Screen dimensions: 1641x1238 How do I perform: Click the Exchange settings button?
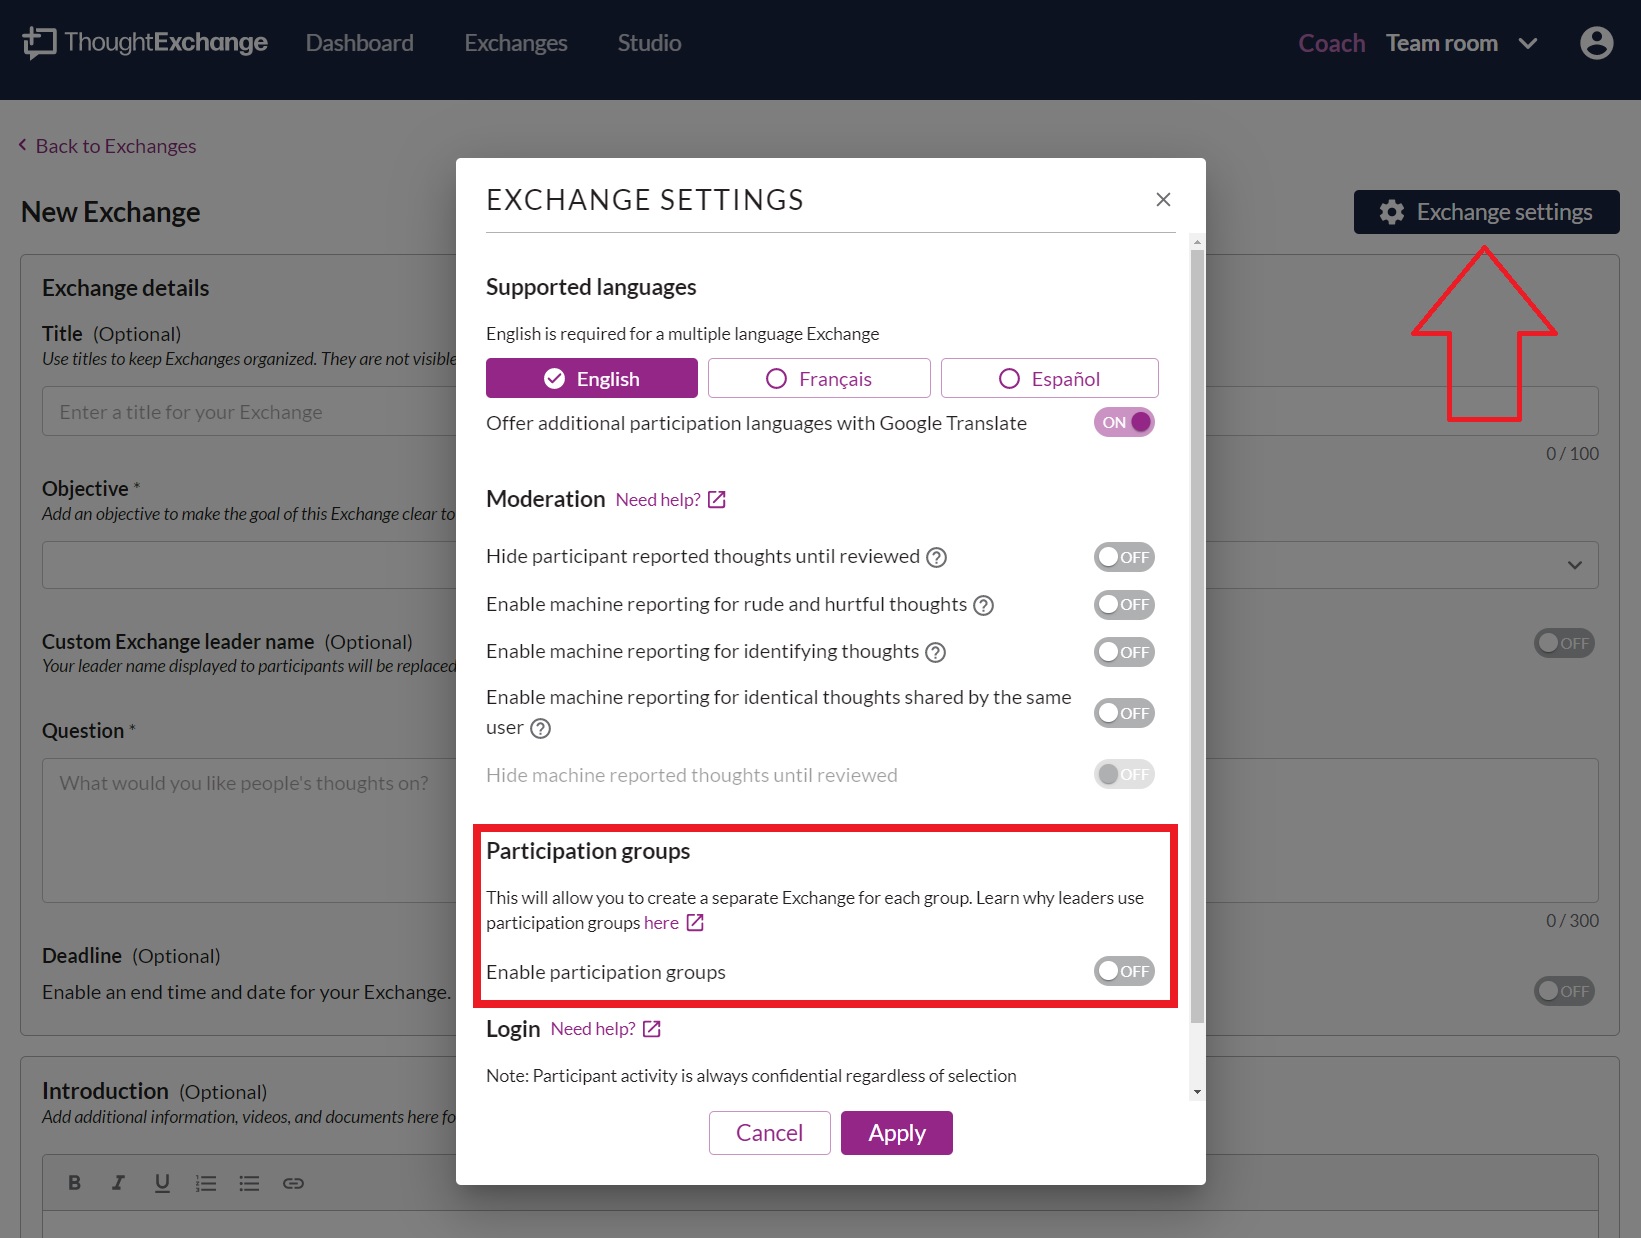[1487, 212]
